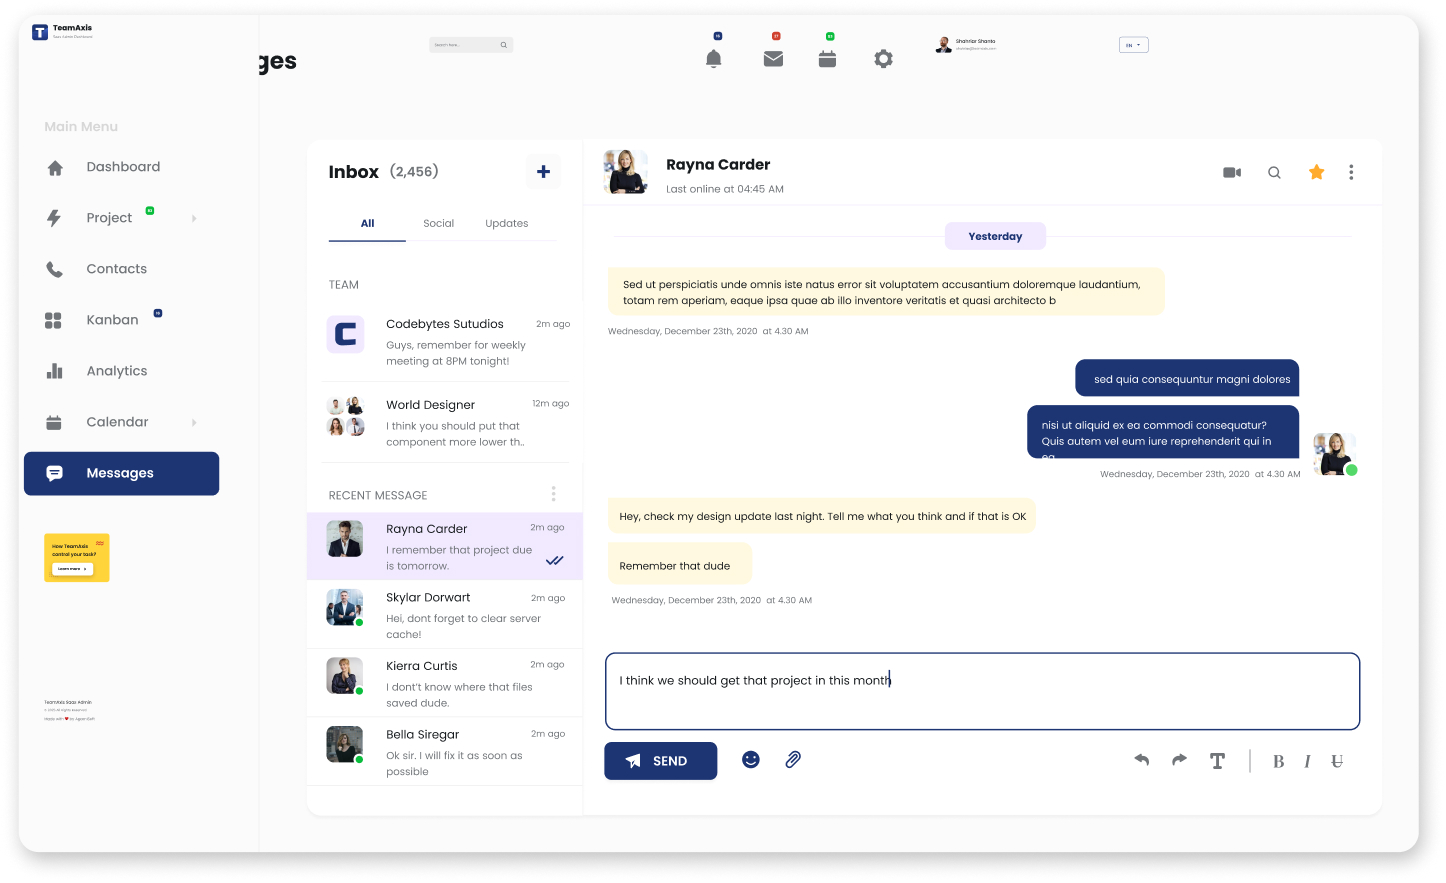1446x883 pixels.
Task: Open the World Designer group conversation
Action: (x=446, y=423)
